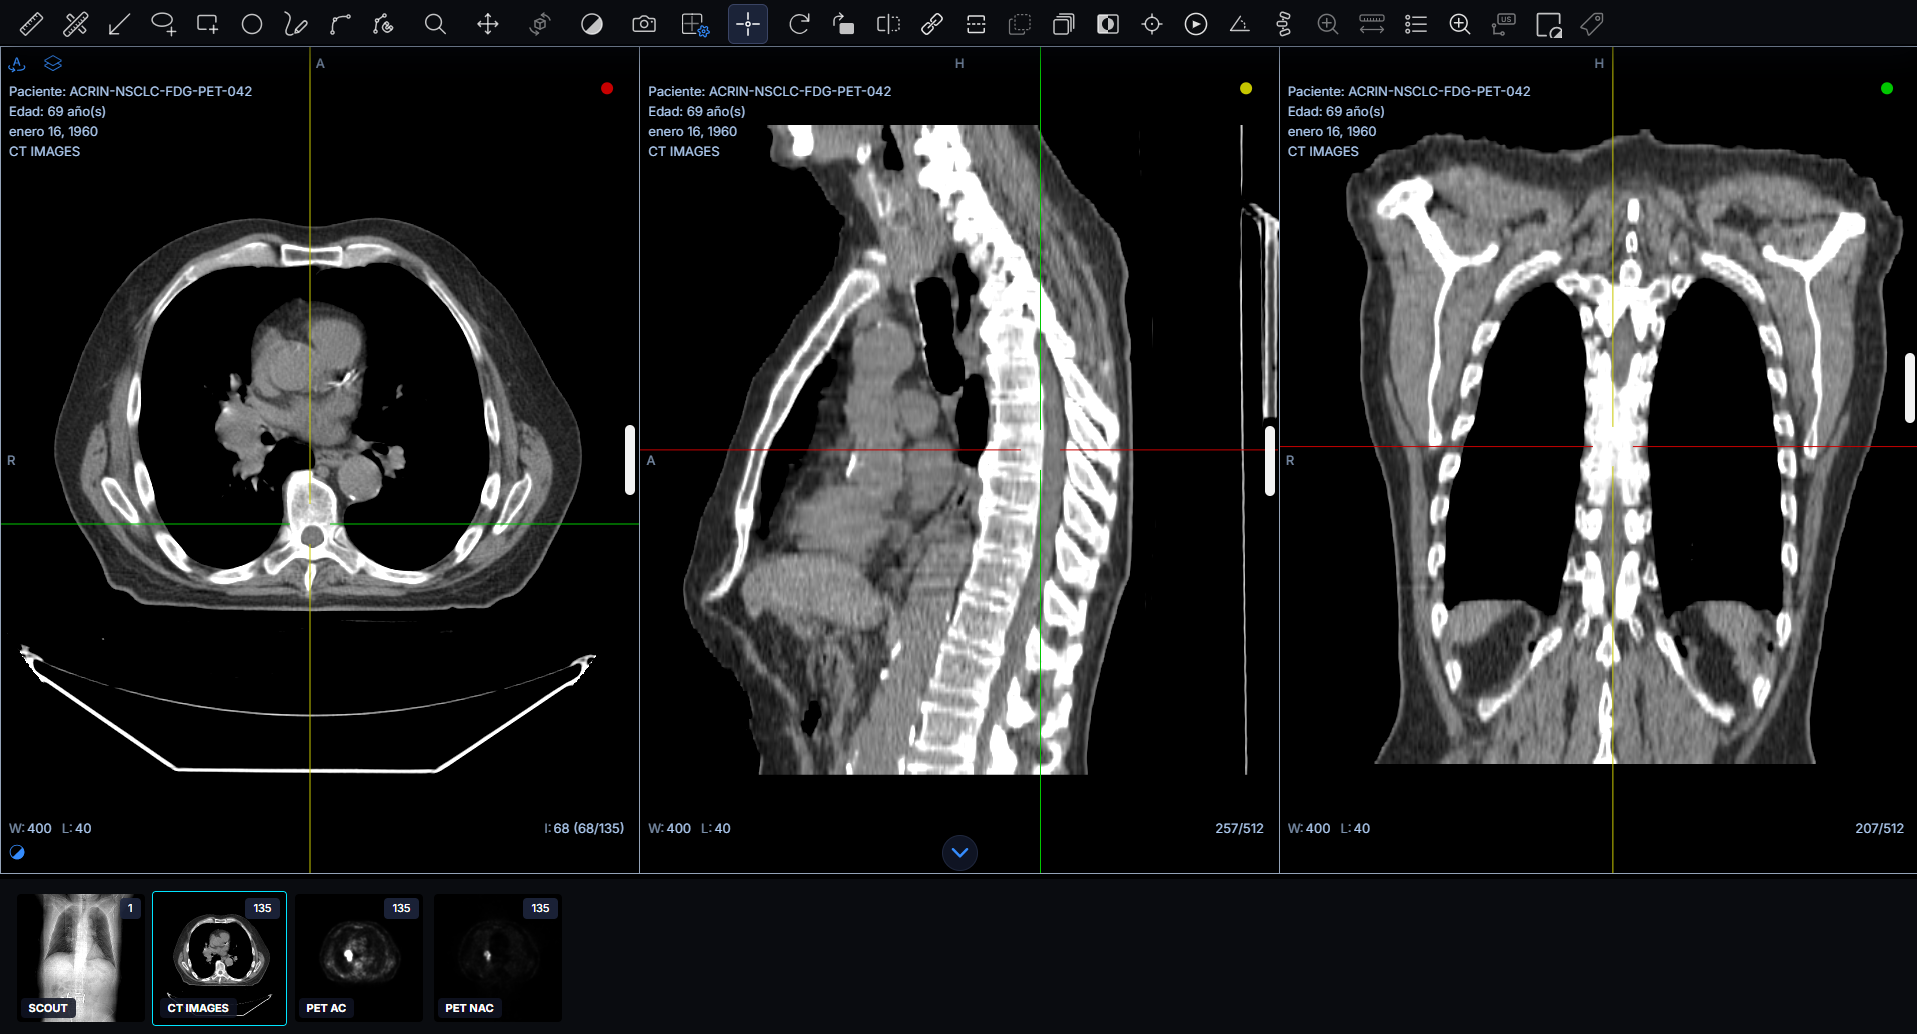This screenshot has width=1917, height=1034.
Task: Click the chain link sync icon
Action: tap(932, 24)
